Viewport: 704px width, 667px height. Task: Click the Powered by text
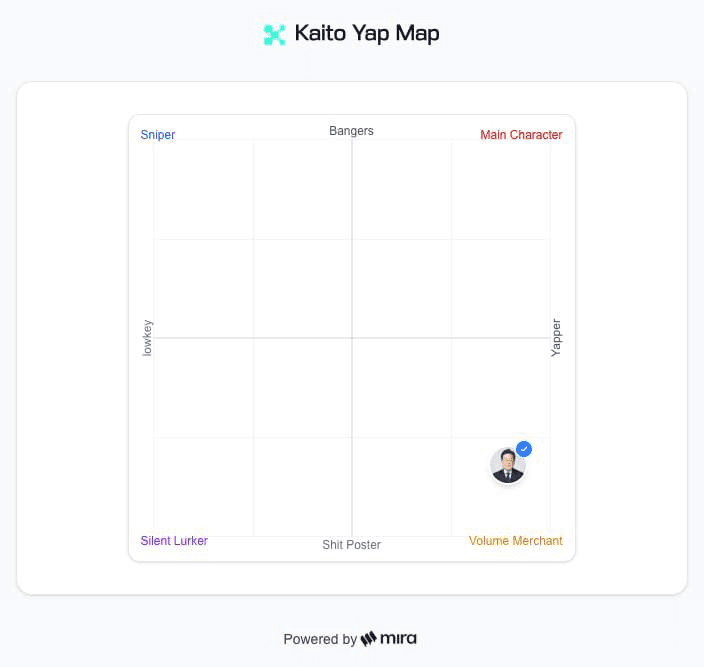tap(320, 639)
